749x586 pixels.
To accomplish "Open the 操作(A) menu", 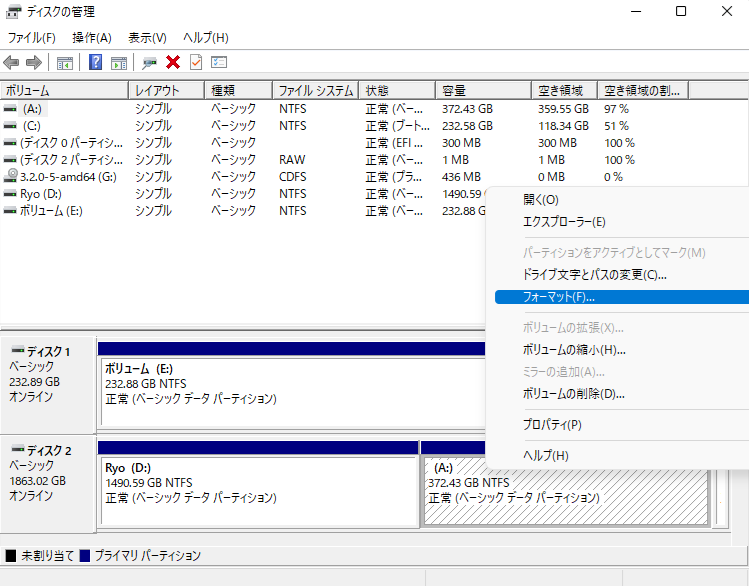I will pyautogui.click(x=92, y=38).
